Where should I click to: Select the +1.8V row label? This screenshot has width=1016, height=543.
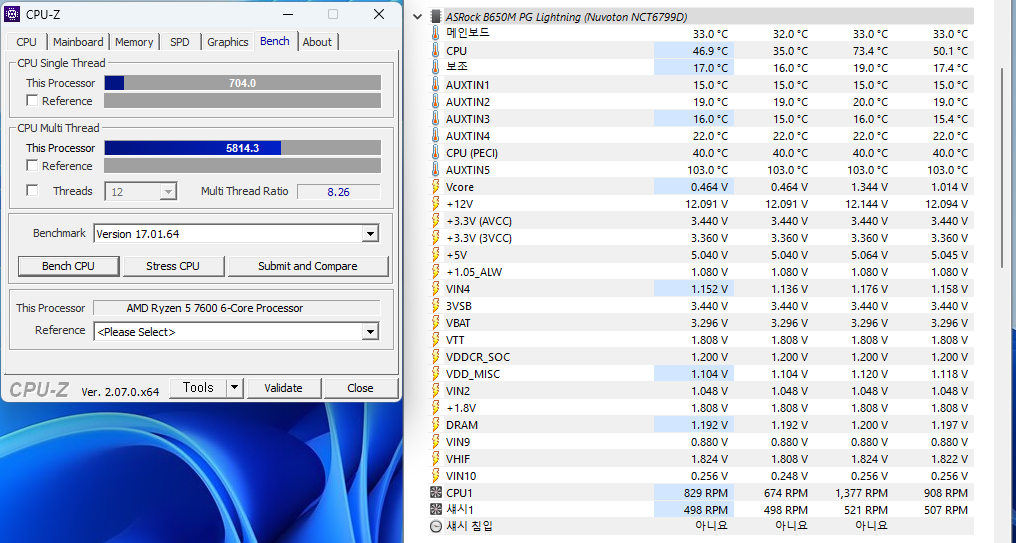pyautogui.click(x=461, y=408)
